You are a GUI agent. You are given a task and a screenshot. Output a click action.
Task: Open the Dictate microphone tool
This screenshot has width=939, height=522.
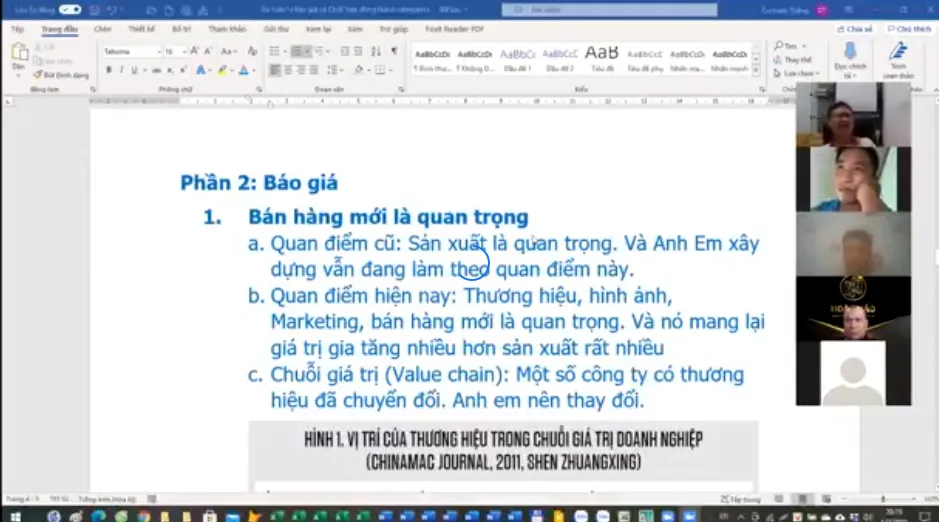click(850, 56)
